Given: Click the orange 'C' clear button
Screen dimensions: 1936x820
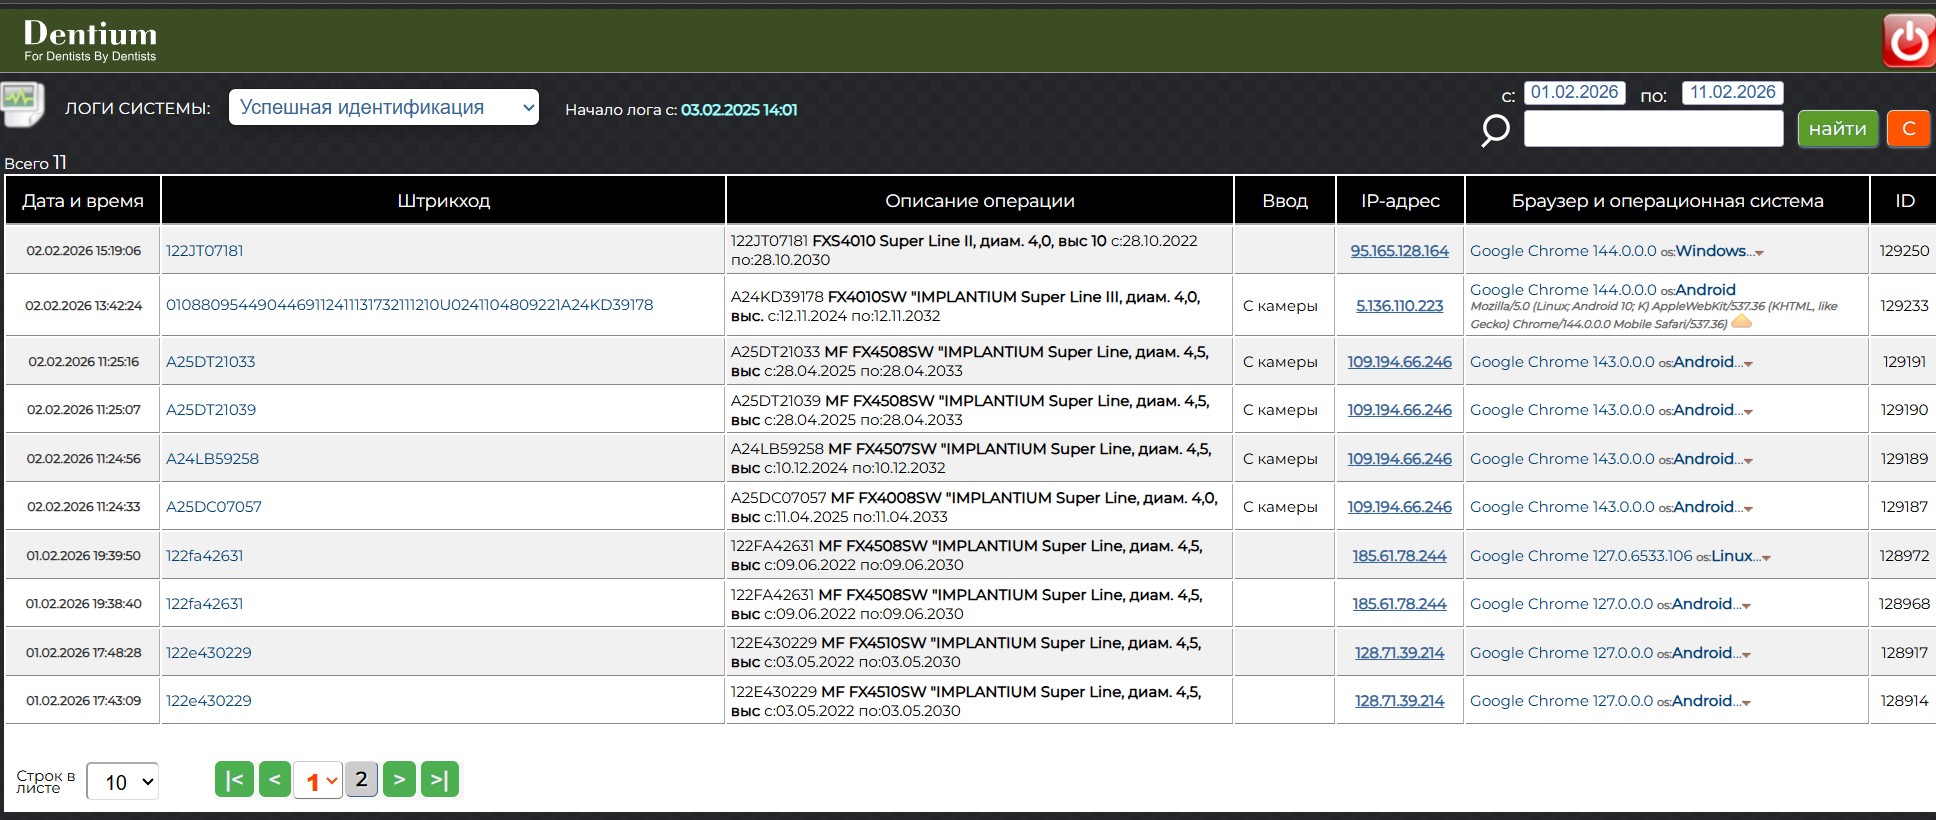Looking at the screenshot, I should pos(1908,129).
